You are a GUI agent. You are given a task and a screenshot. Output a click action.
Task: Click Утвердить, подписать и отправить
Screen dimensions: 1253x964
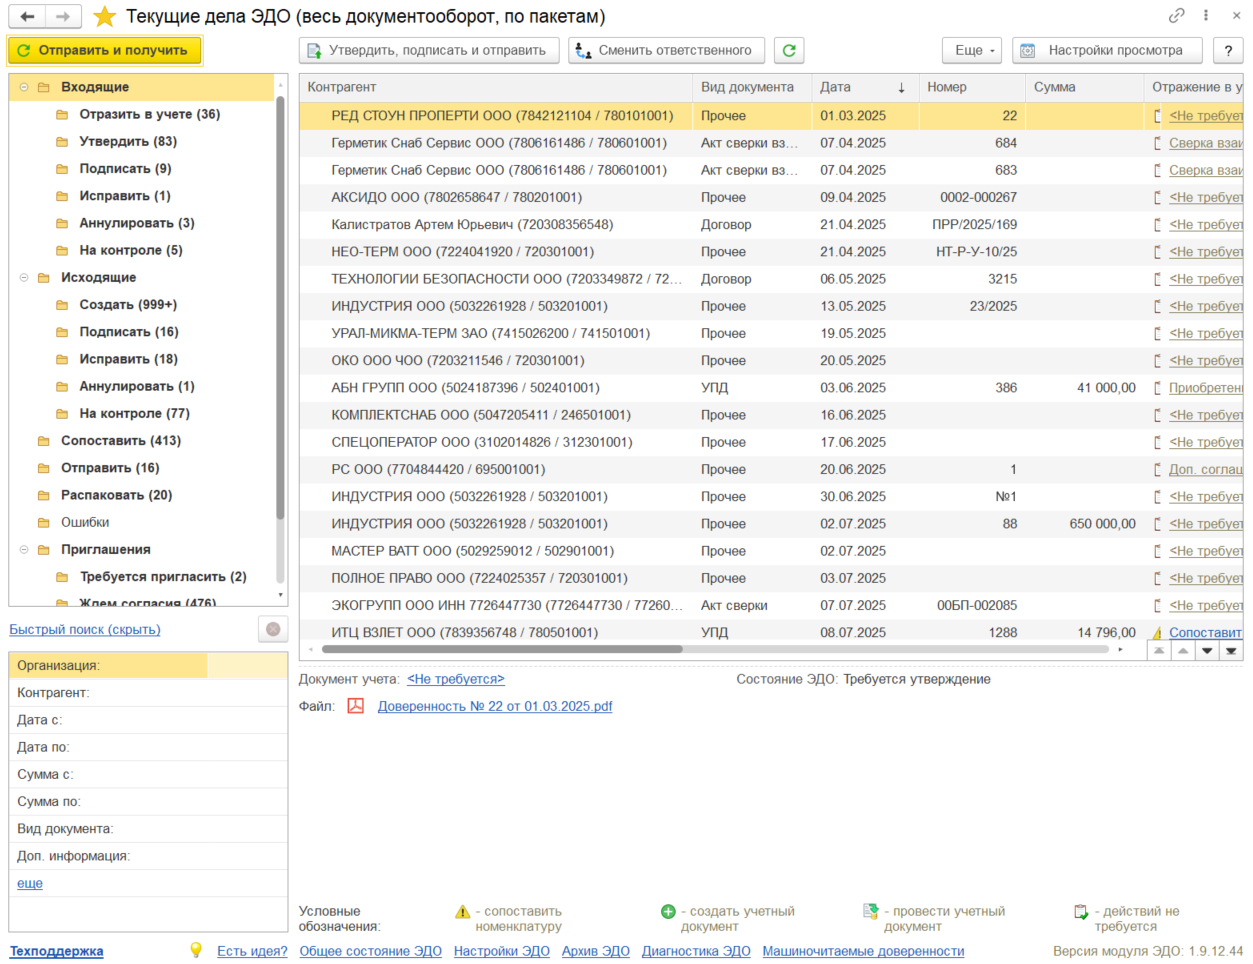[427, 50]
